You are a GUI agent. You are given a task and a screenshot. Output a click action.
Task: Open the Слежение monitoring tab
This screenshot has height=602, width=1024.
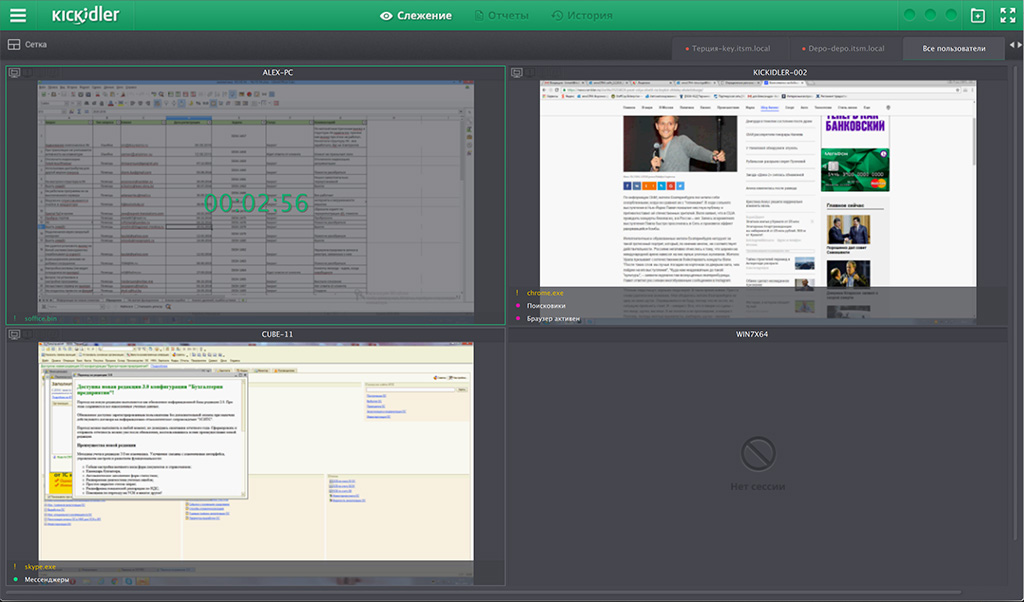click(x=416, y=16)
